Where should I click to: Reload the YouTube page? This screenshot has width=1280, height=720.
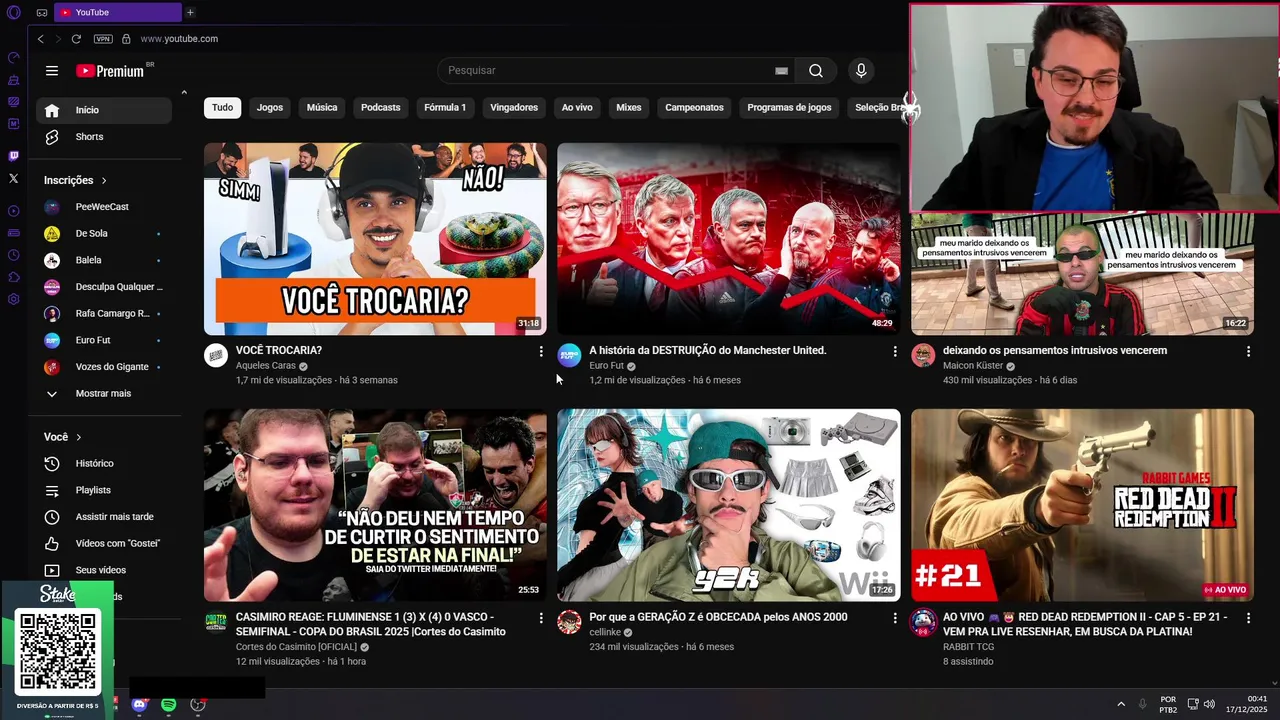click(x=76, y=39)
